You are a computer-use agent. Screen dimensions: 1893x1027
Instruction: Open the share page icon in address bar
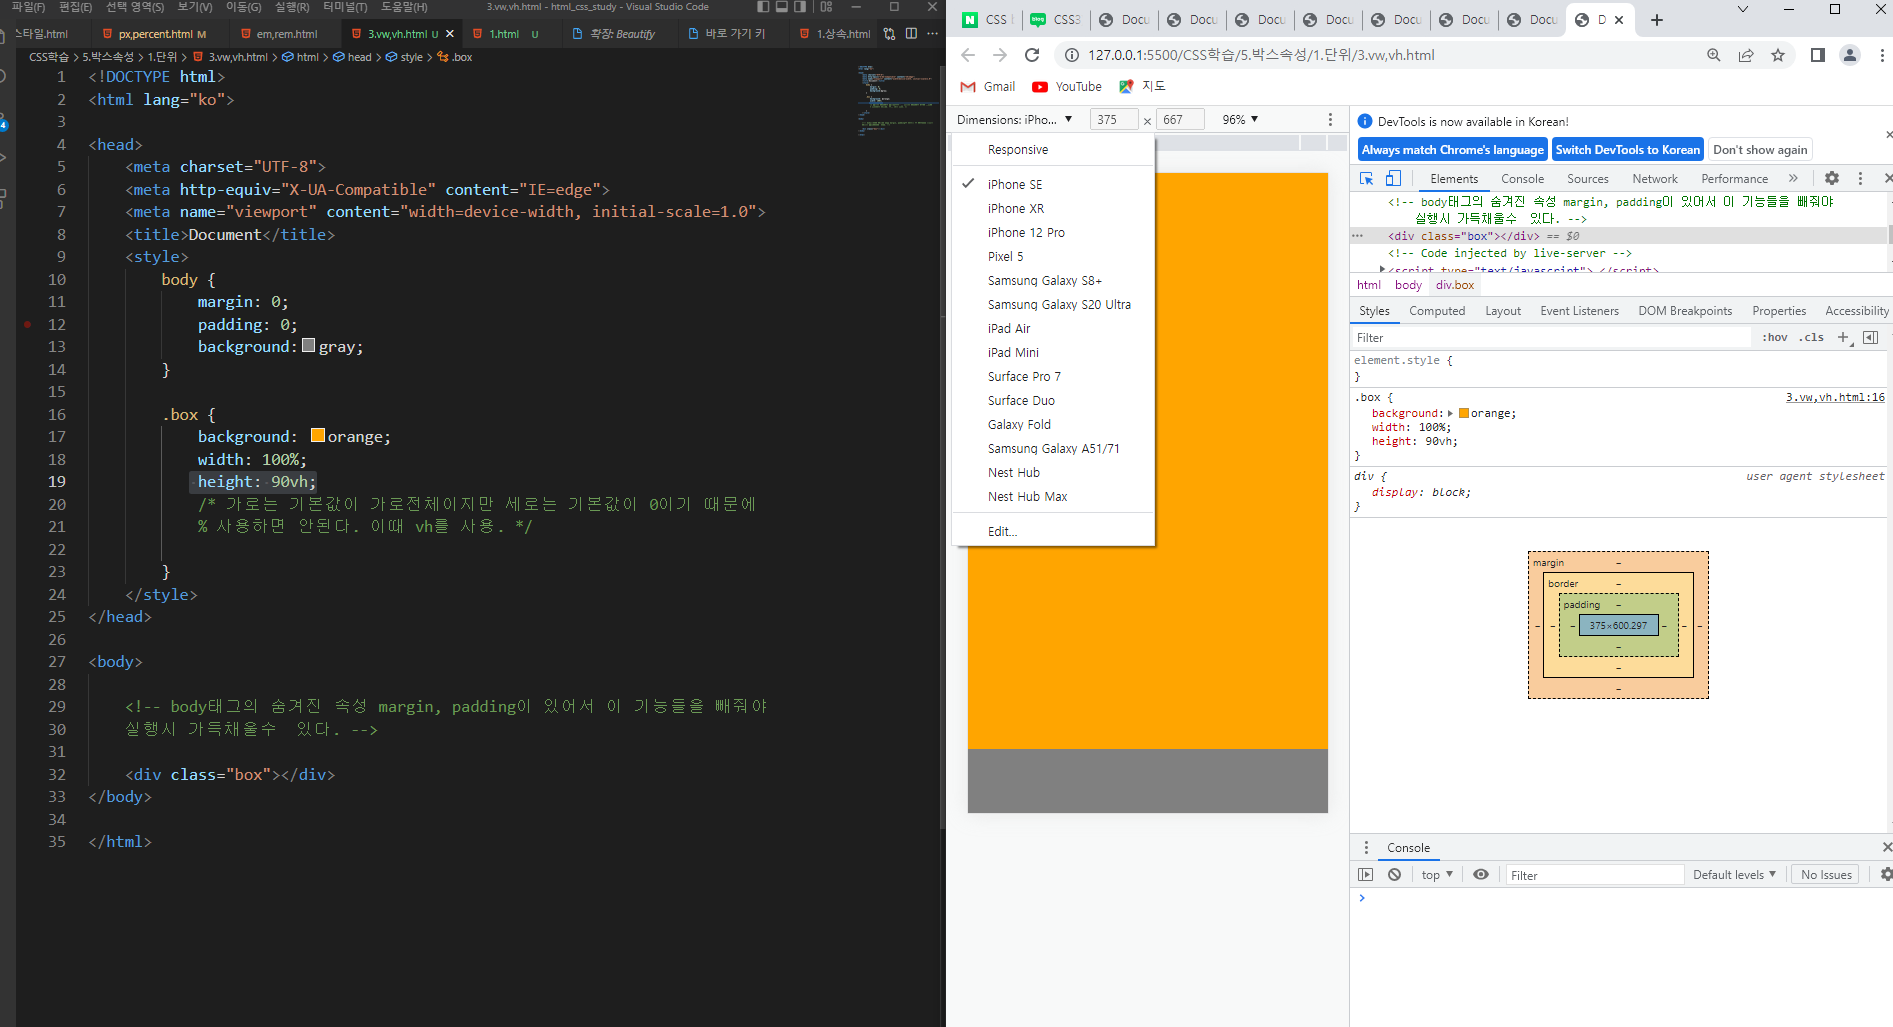[x=1746, y=55]
